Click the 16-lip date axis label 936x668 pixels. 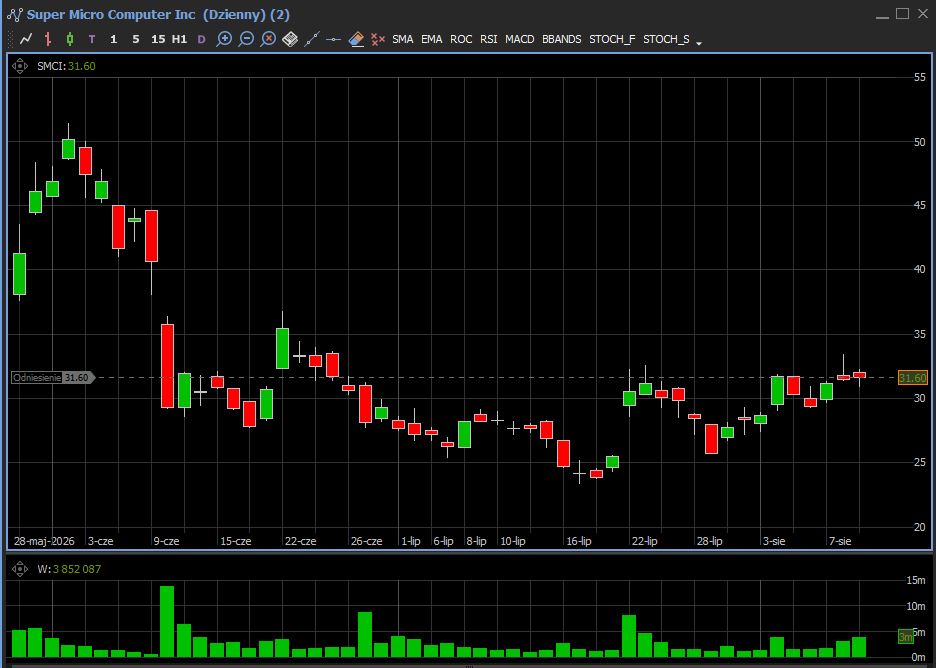(578, 541)
